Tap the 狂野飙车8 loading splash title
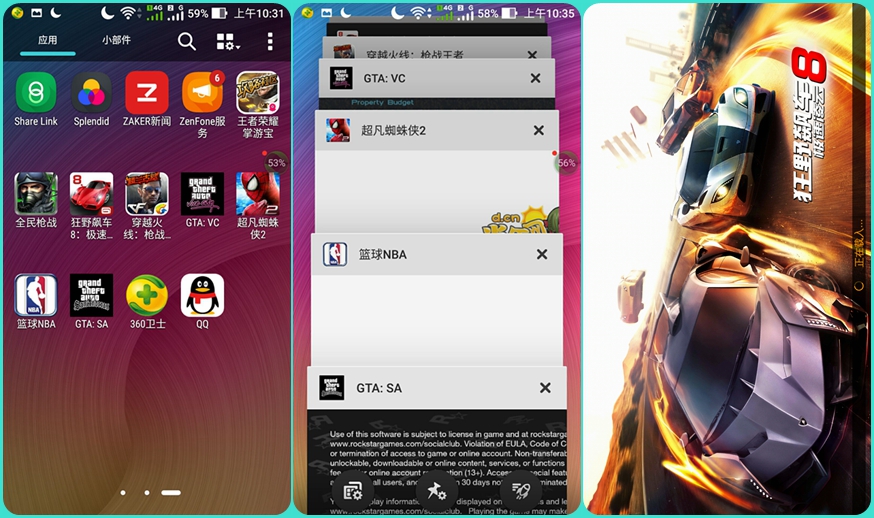874x518 pixels. pos(808,125)
